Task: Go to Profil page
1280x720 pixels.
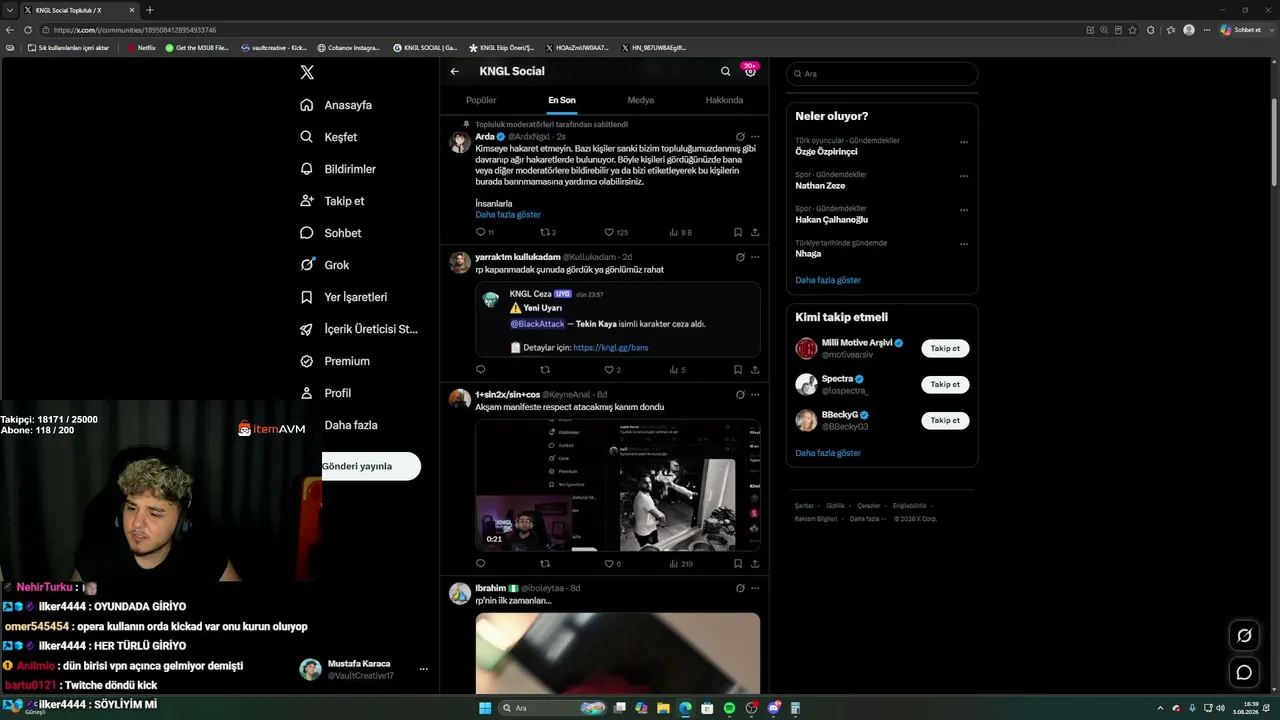Action: tap(325, 393)
